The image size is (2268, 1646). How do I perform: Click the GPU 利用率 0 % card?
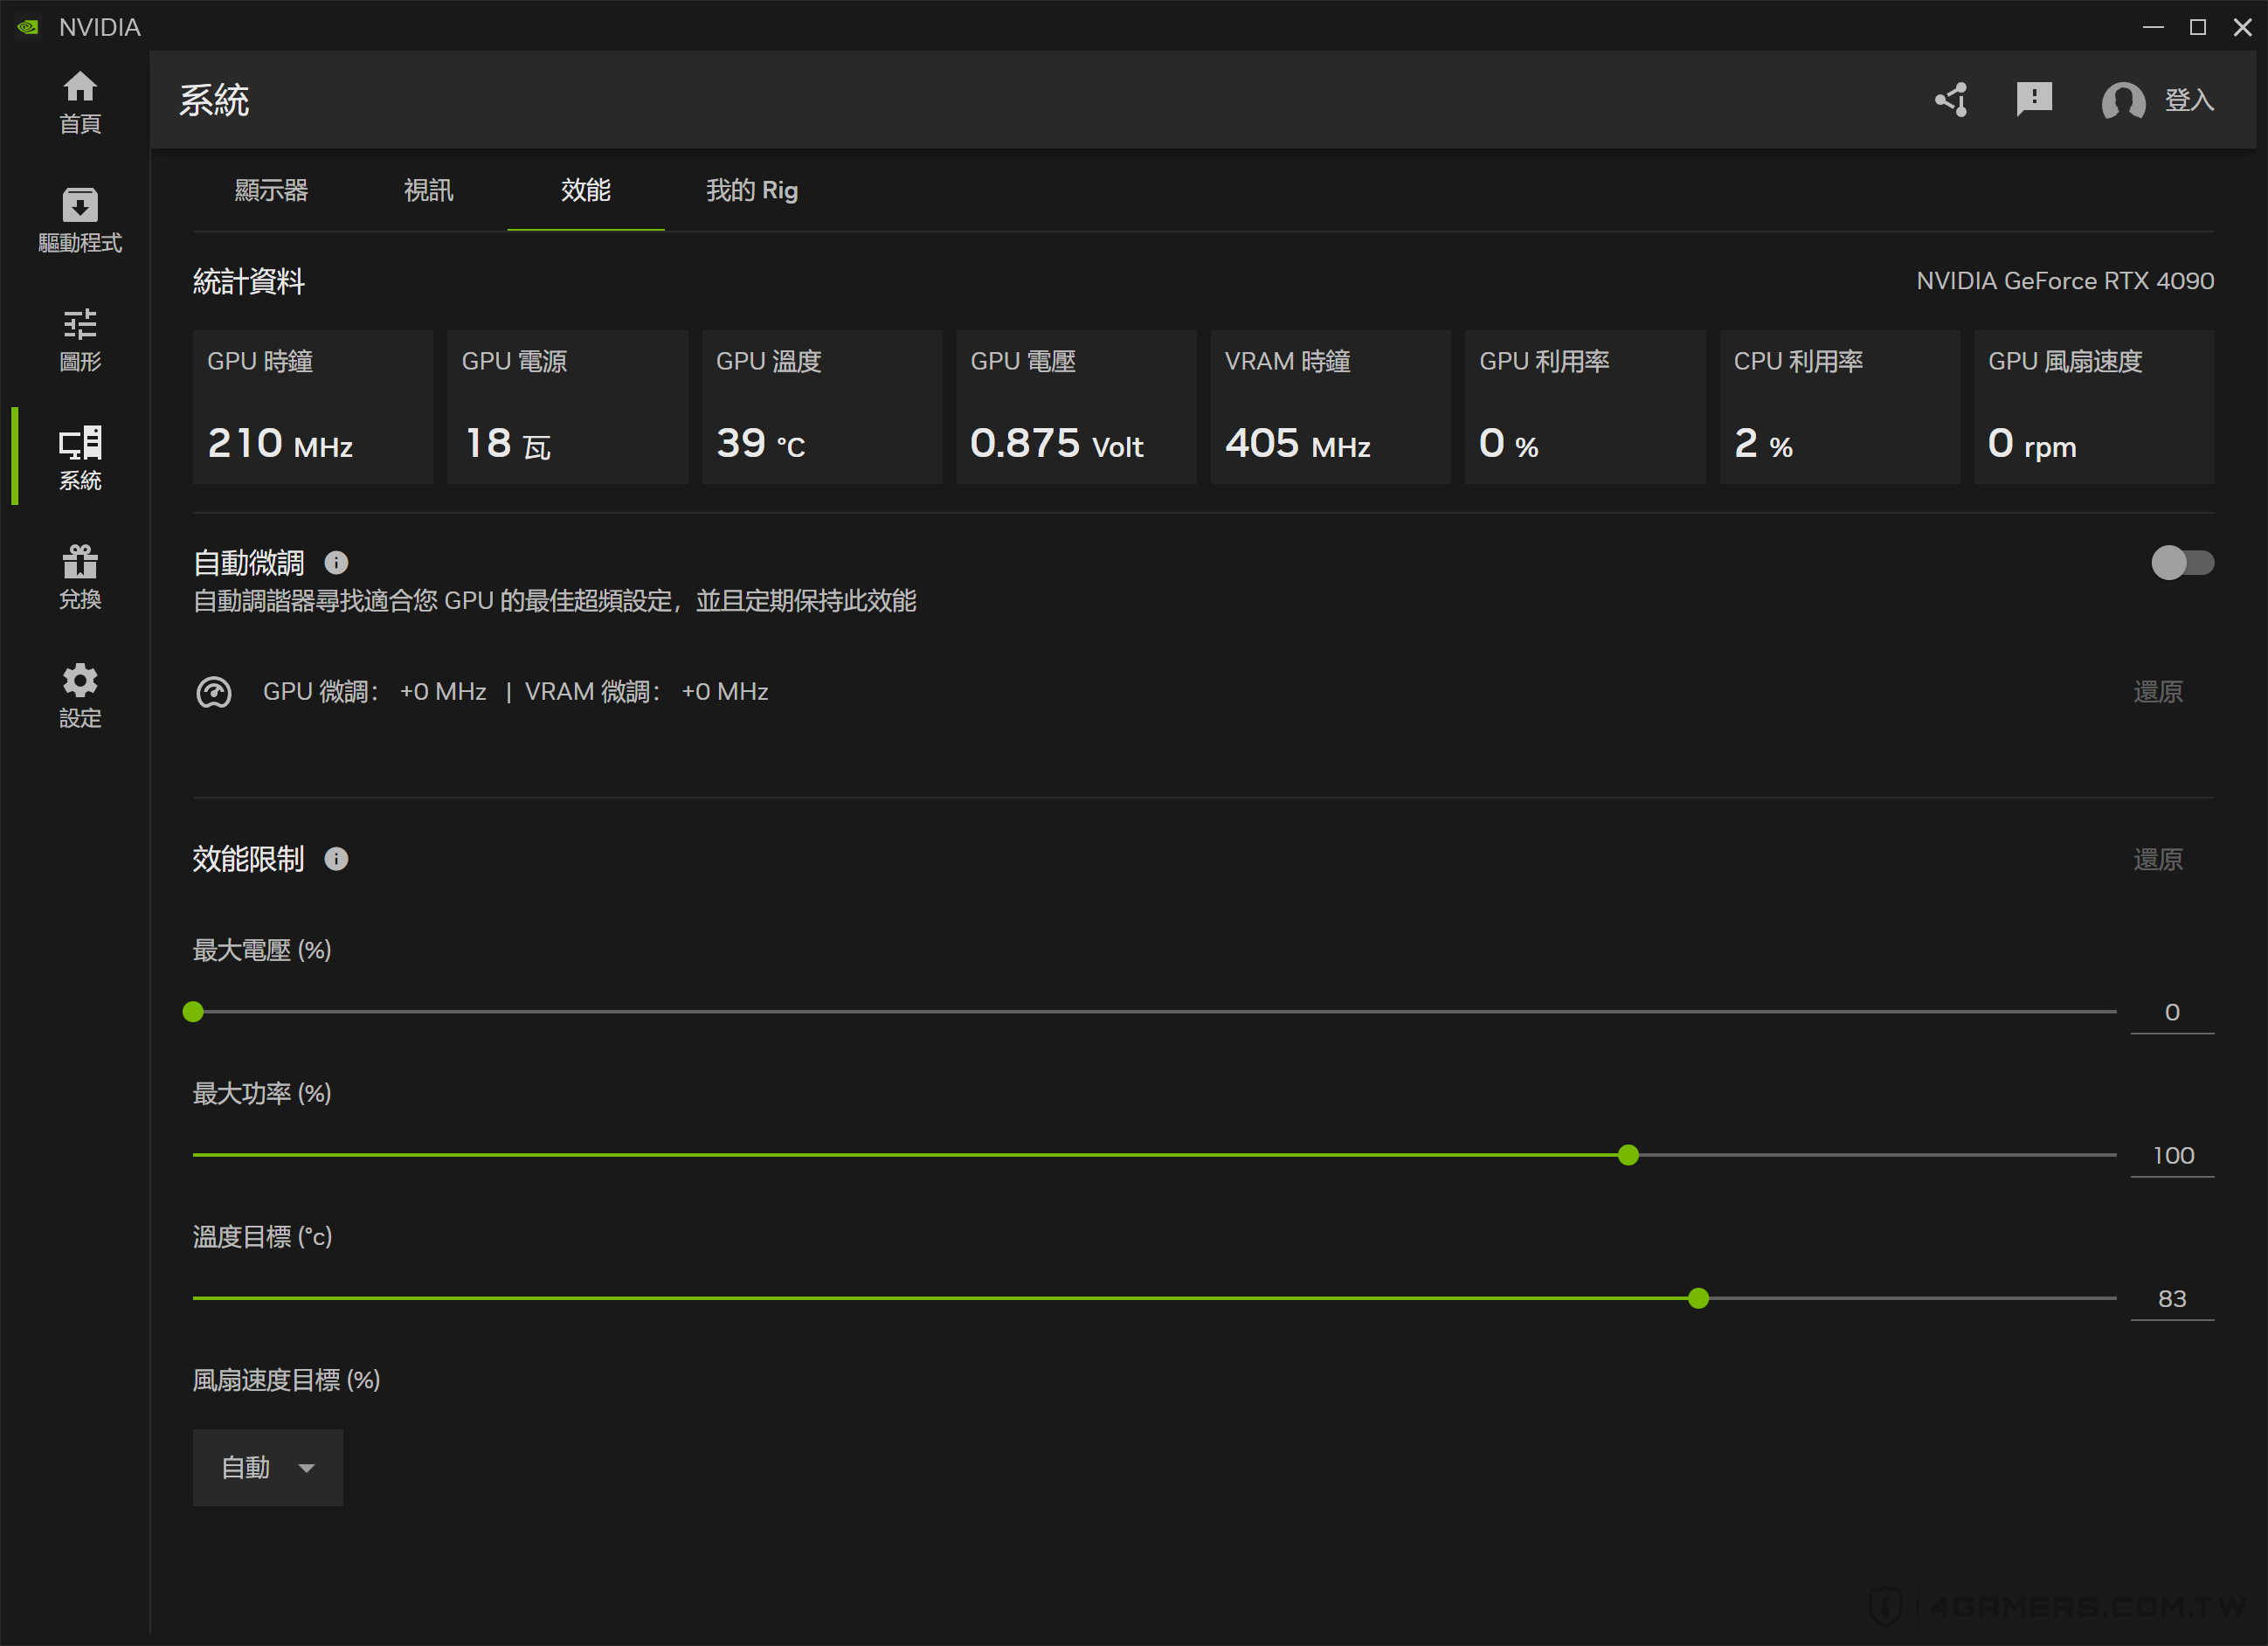[x=1585, y=407]
